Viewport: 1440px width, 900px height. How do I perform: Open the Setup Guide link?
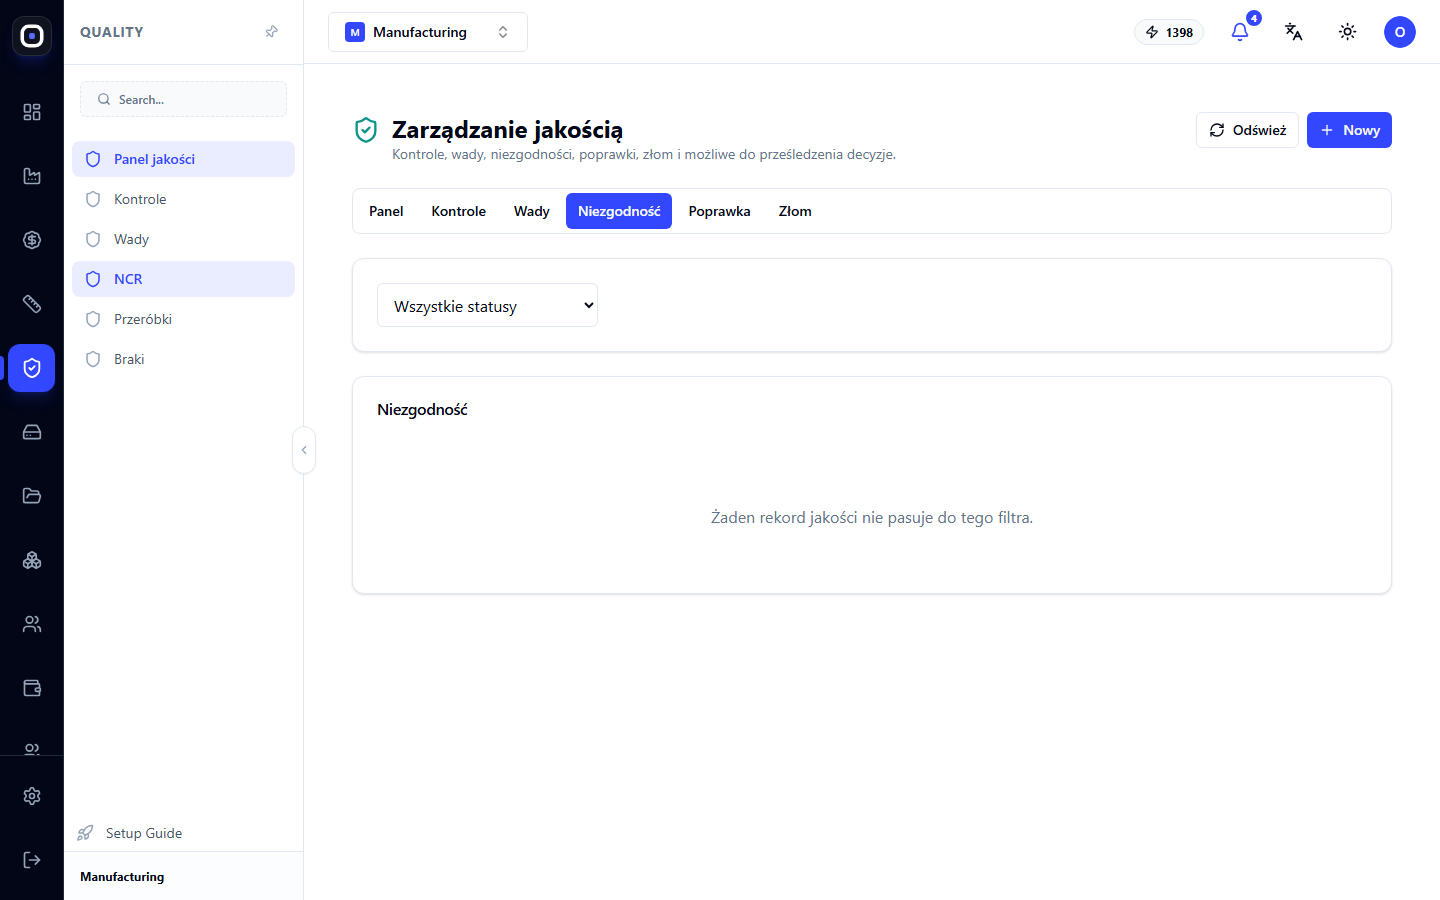tap(144, 833)
